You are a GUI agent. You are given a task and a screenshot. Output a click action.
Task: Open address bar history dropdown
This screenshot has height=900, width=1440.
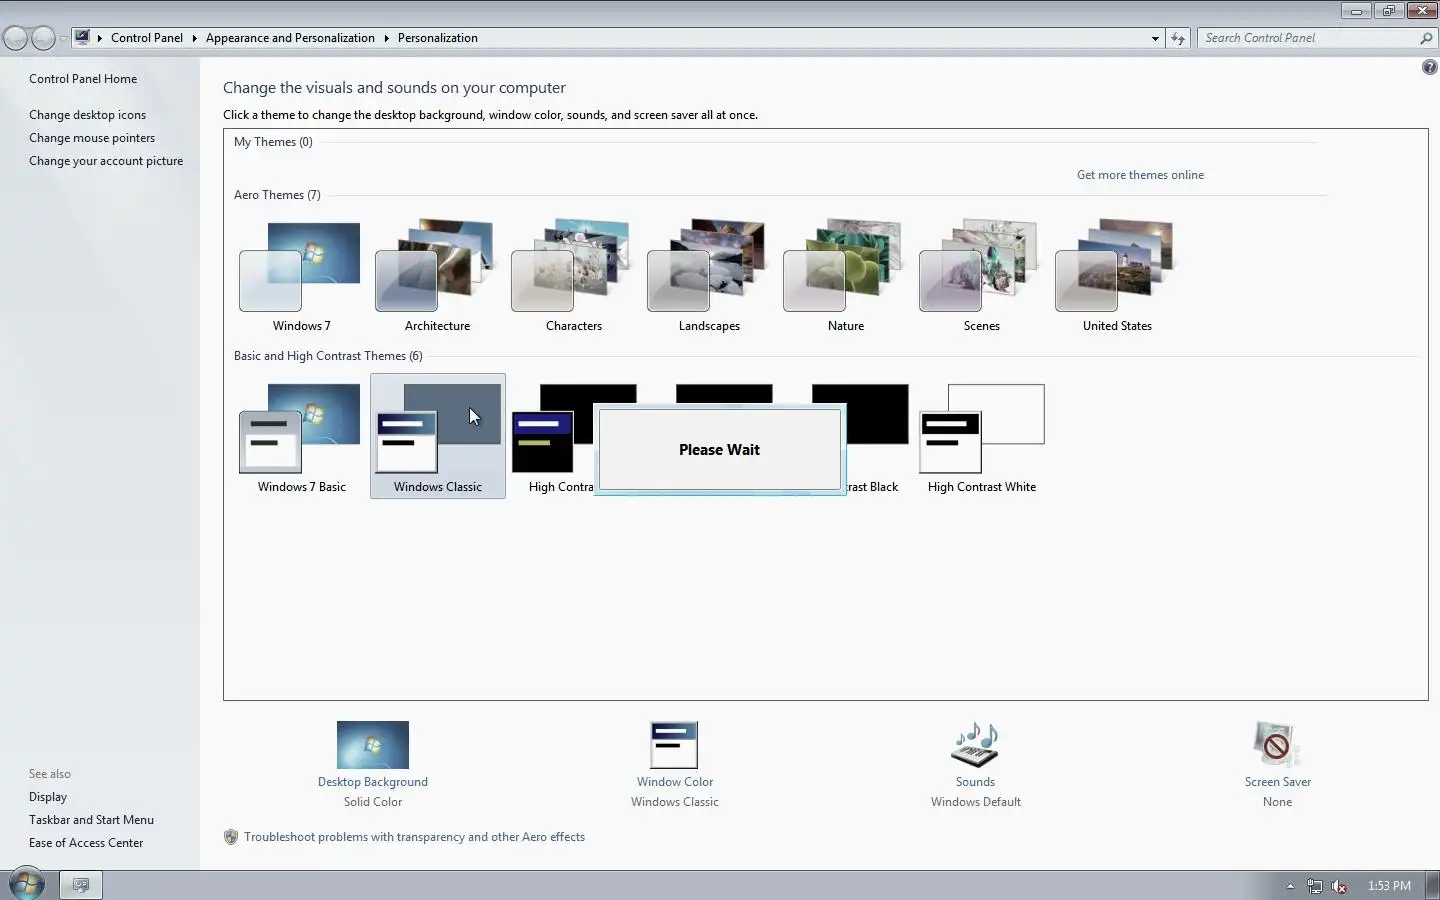(x=1155, y=38)
